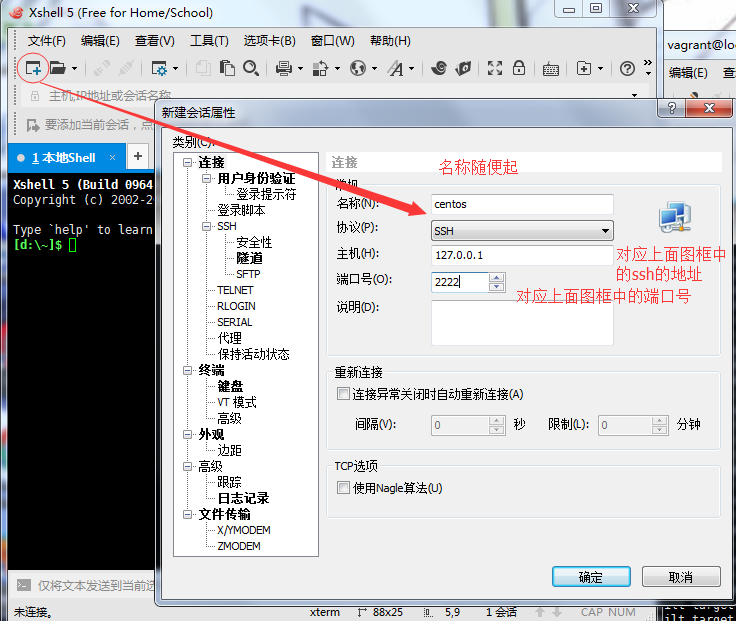Open dropdown arrow next to properties icon

(x=176, y=69)
